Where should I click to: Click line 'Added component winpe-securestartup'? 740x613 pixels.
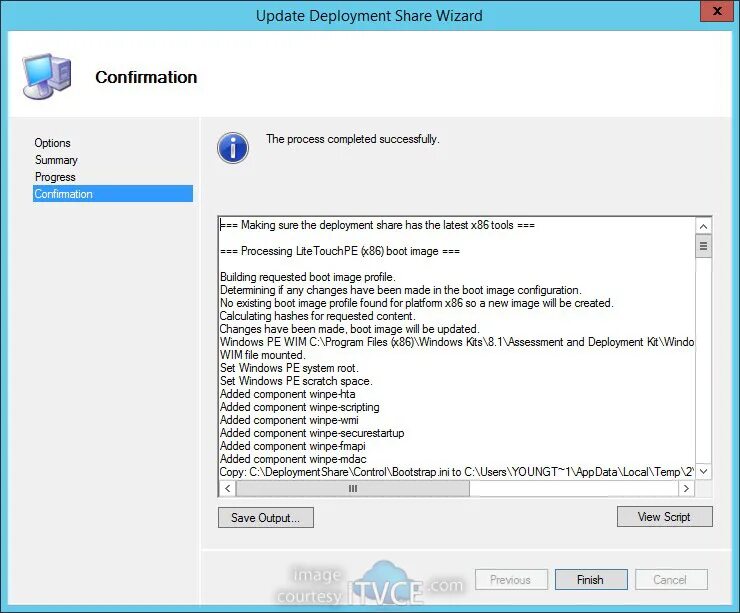tap(312, 433)
